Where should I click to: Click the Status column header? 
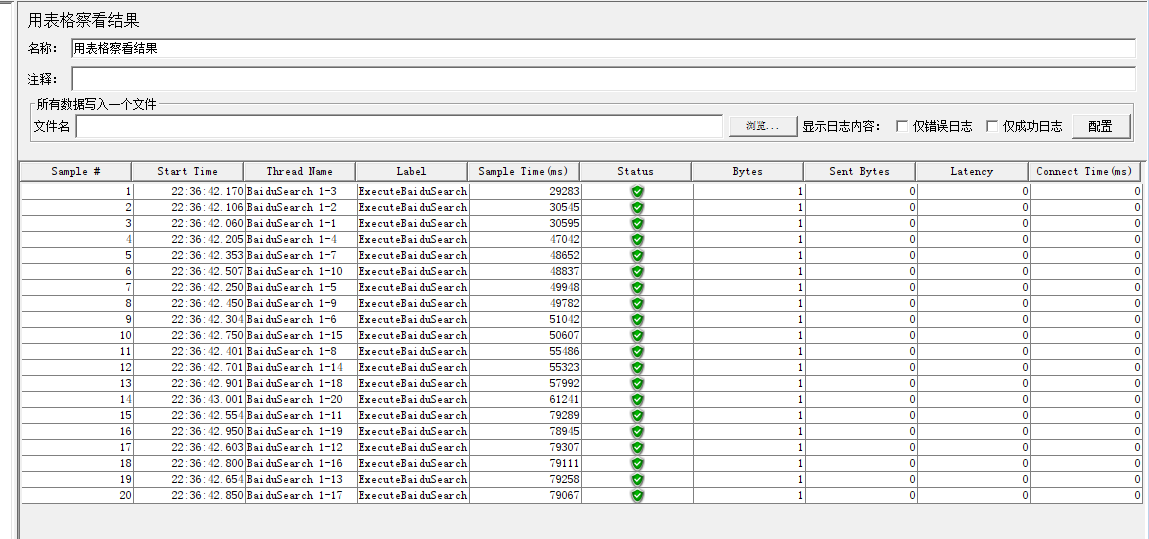point(635,171)
